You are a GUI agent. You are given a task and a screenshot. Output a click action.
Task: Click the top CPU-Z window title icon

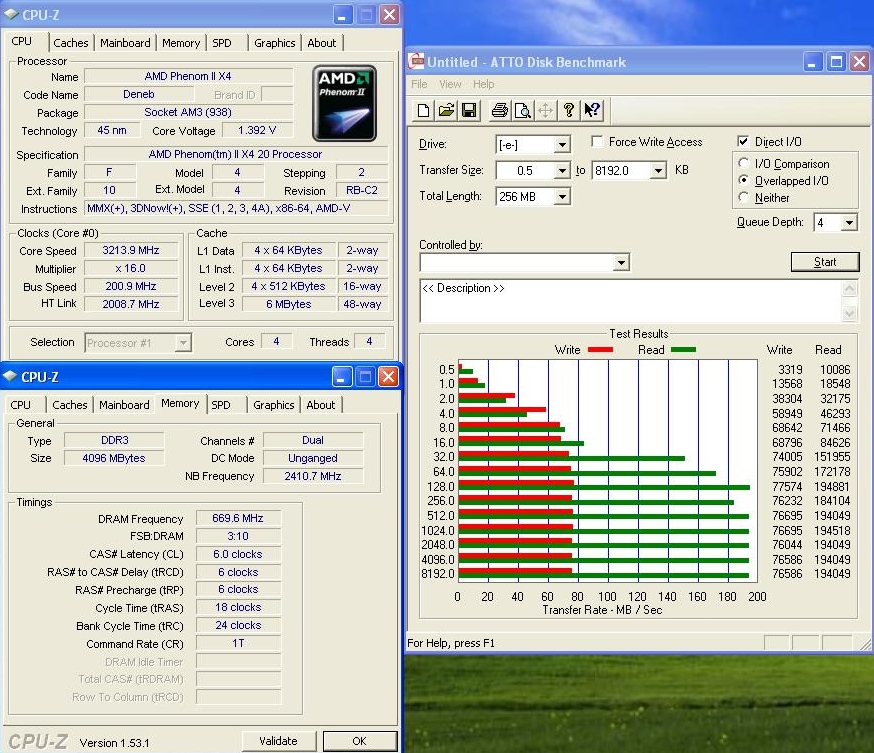pos(11,15)
